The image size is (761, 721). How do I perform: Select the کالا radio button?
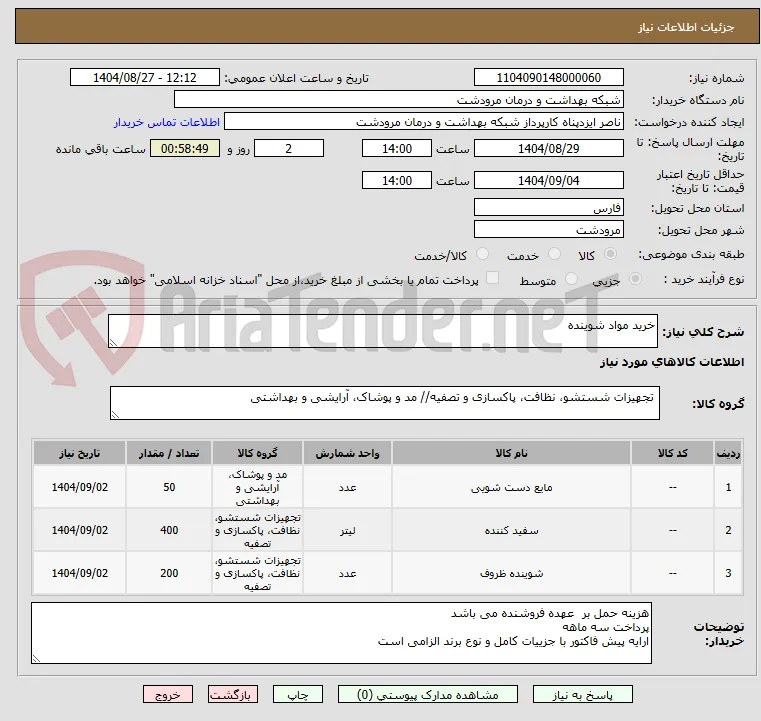tap(611, 254)
